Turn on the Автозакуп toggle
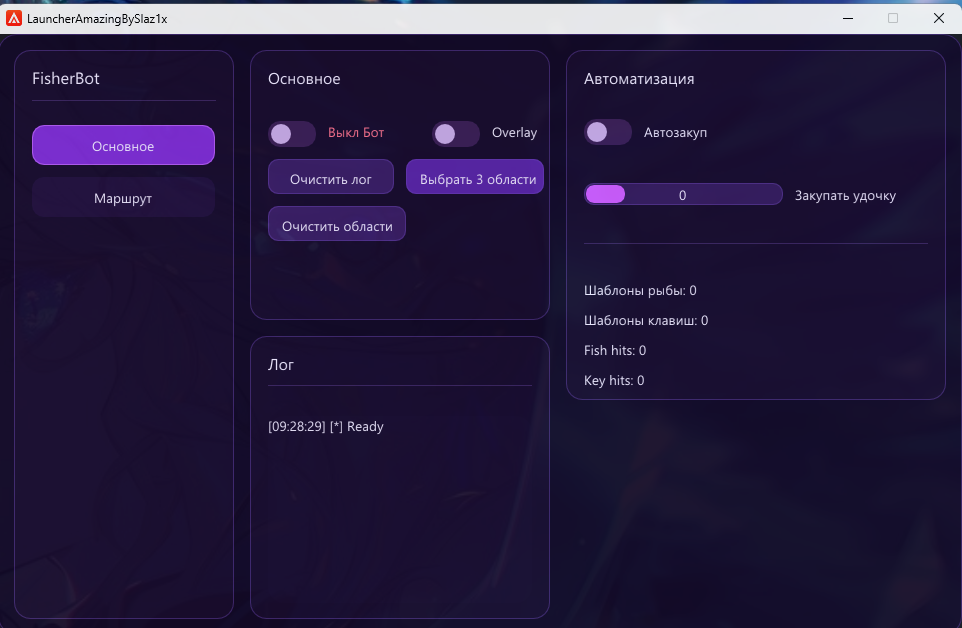The width and height of the screenshot is (962, 628). coord(608,132)
